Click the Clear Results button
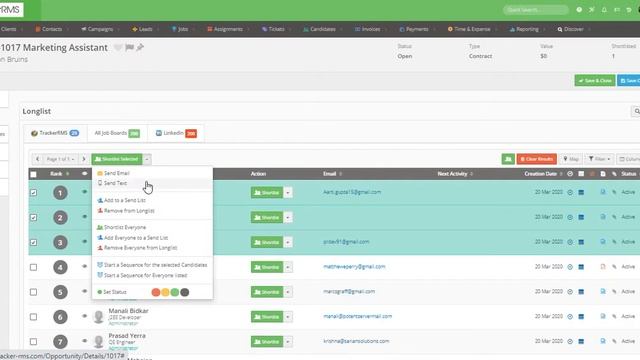This screenshot has width=640, height=360. point(536,159)
